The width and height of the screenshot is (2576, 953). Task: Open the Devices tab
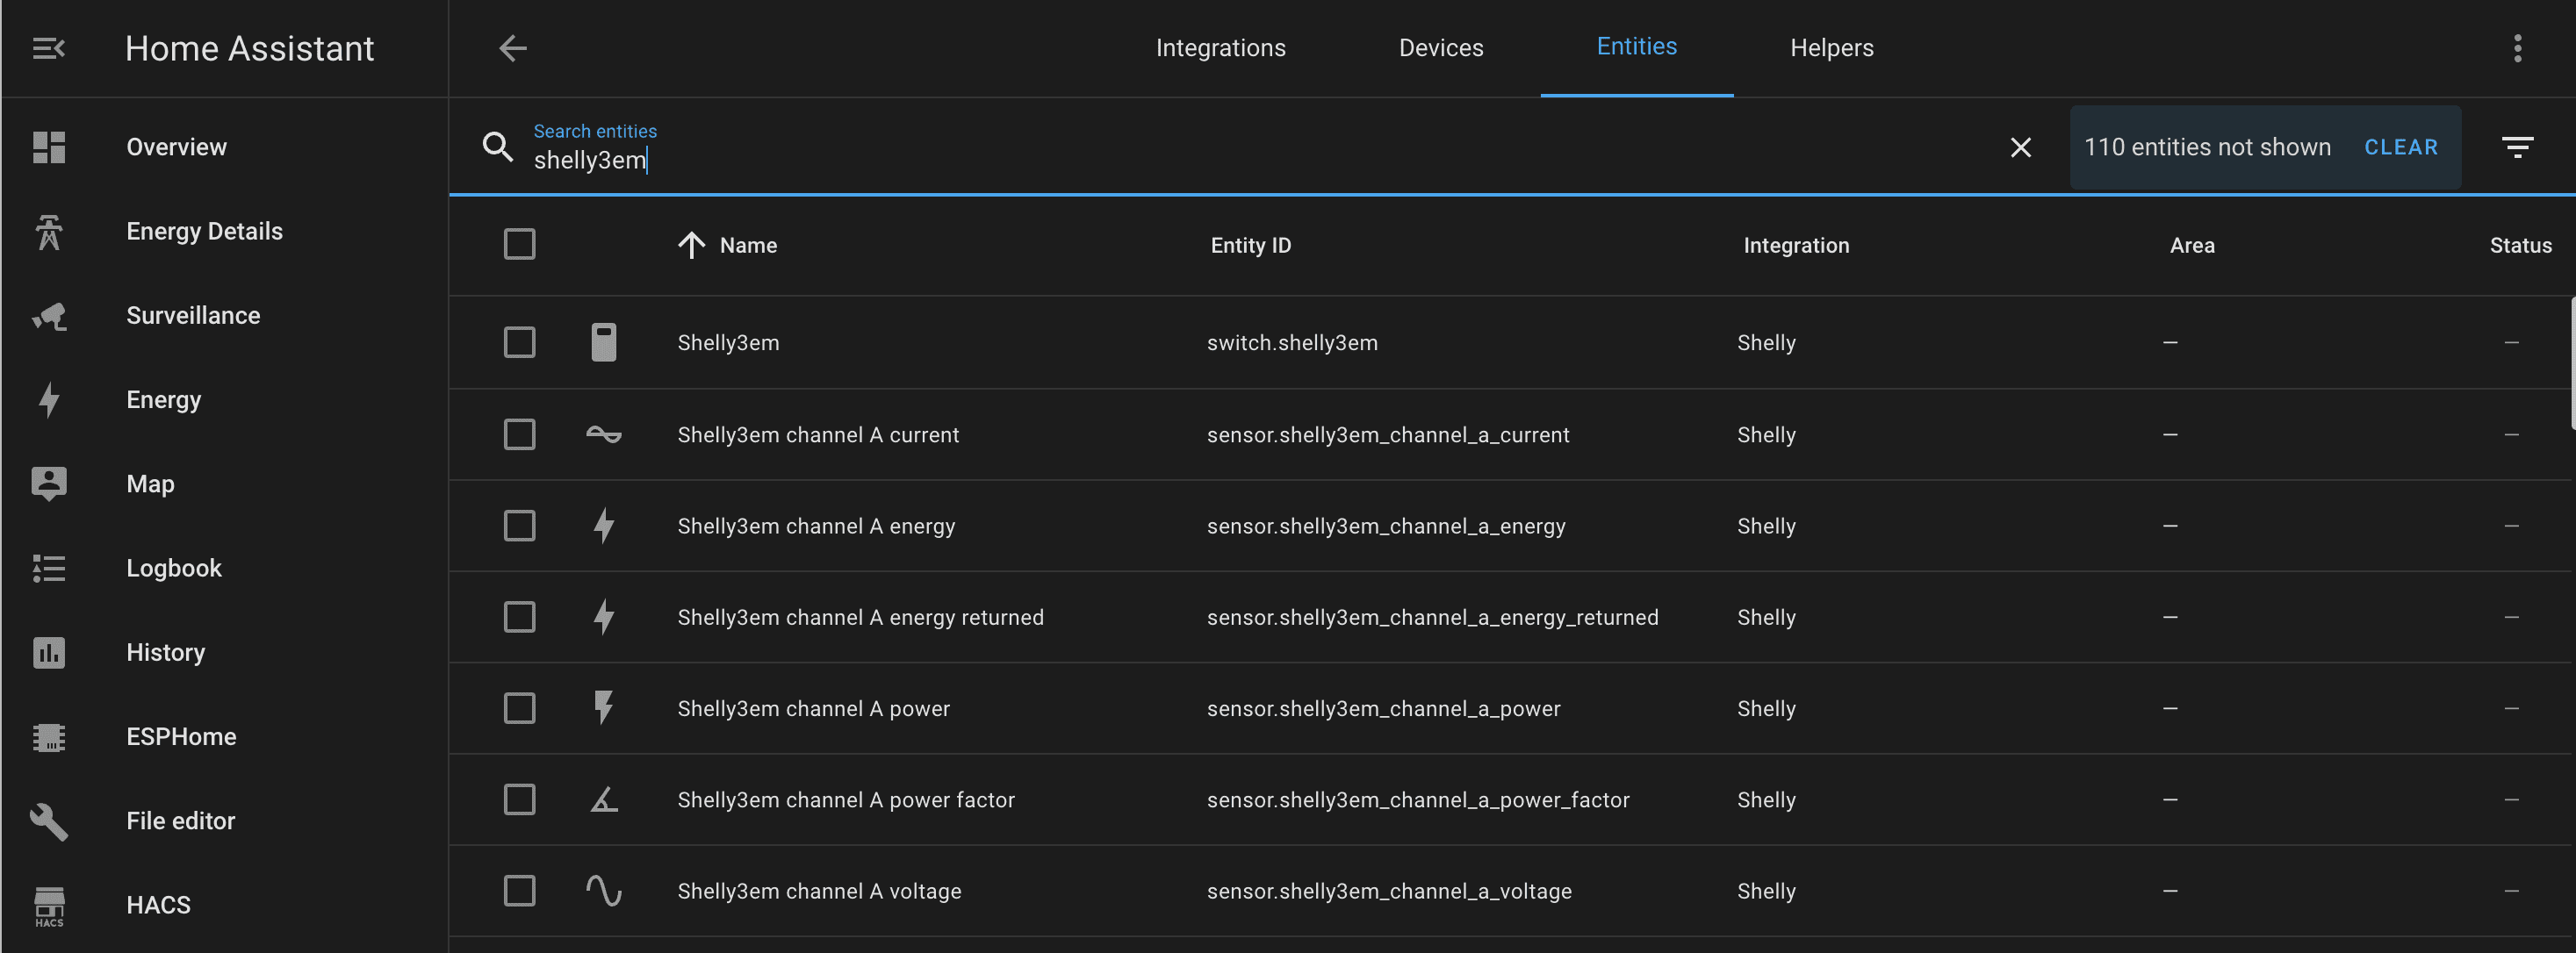[1440, 48]
